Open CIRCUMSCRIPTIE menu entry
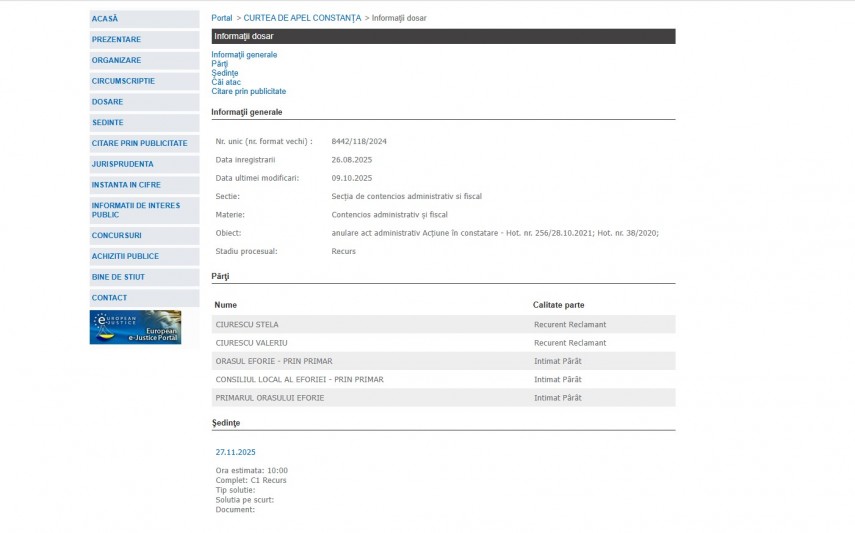This screenshot has width=855, height=533. pyautogui.click(x=123, y=81)
